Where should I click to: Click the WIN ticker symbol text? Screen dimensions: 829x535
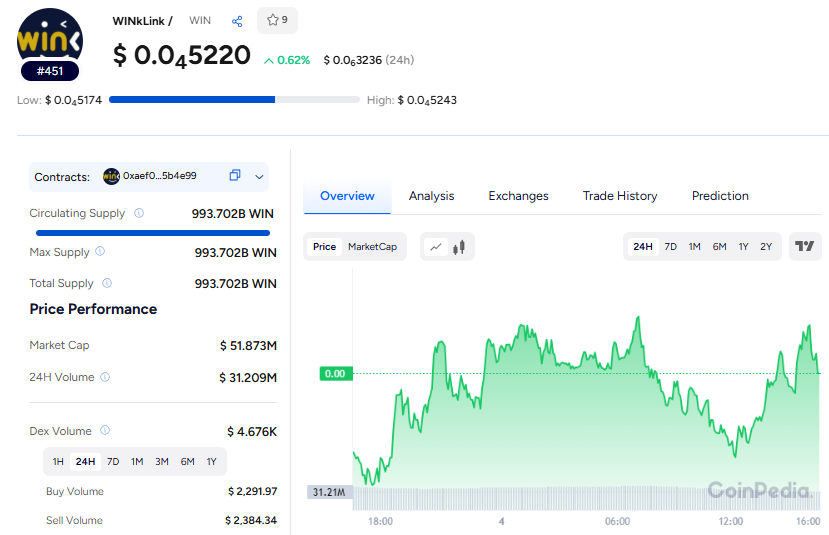(x=200, y=21)
